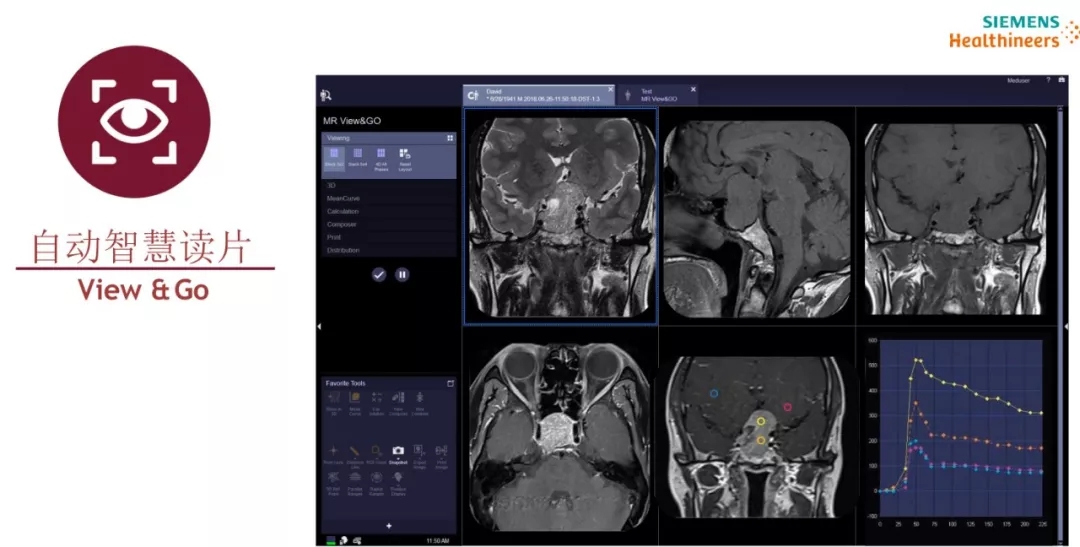Open the Calculation workflow step
The image size is (1080, 547).
388,211
